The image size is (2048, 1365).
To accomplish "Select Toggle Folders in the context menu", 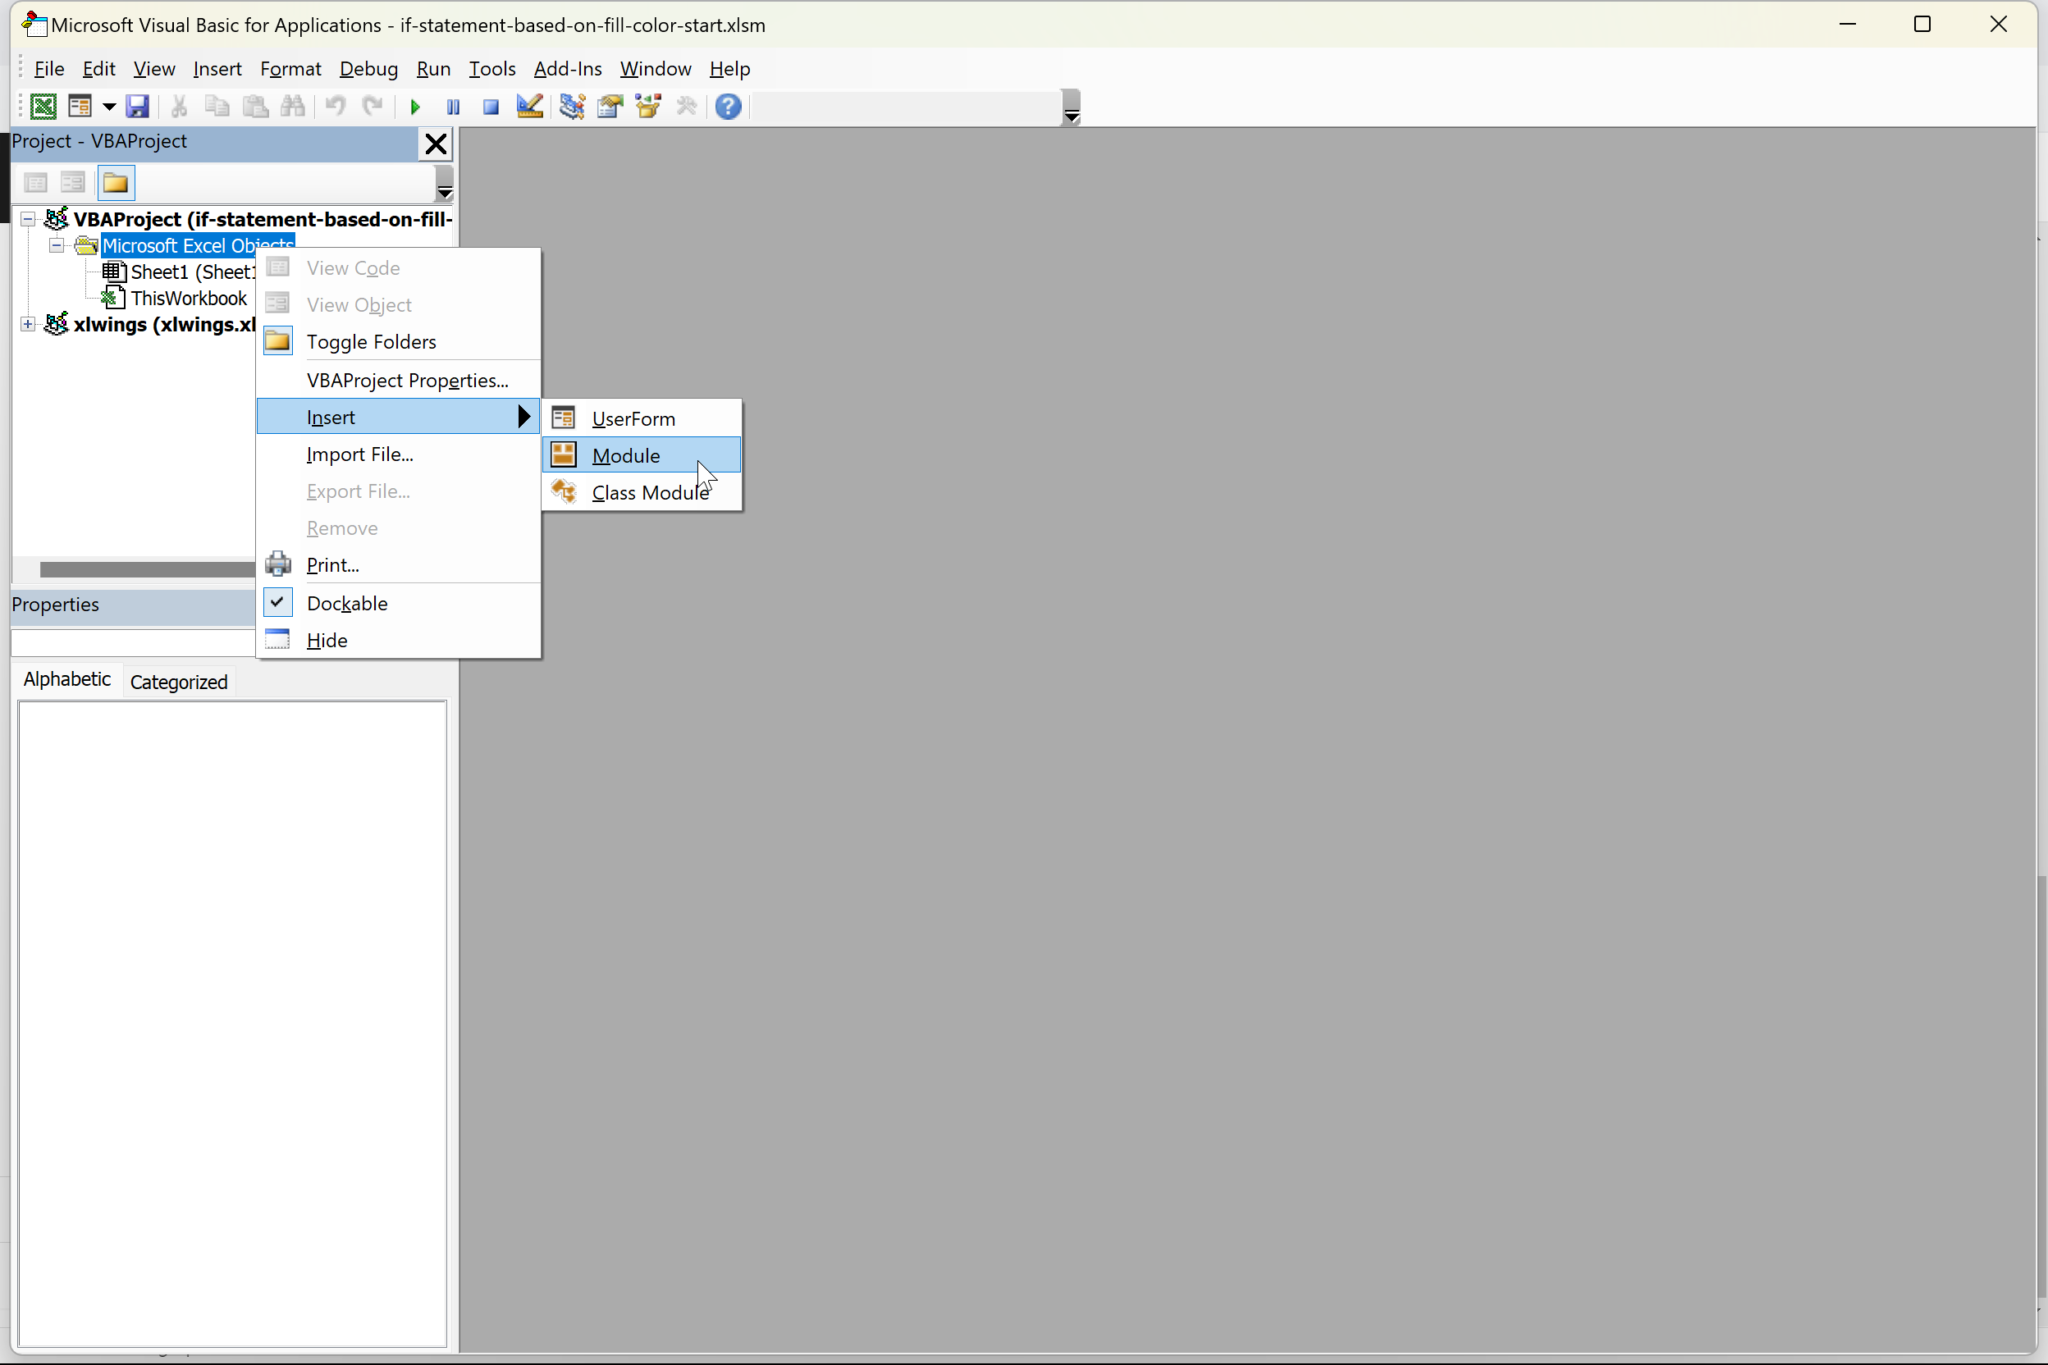I will coord(371,342).
